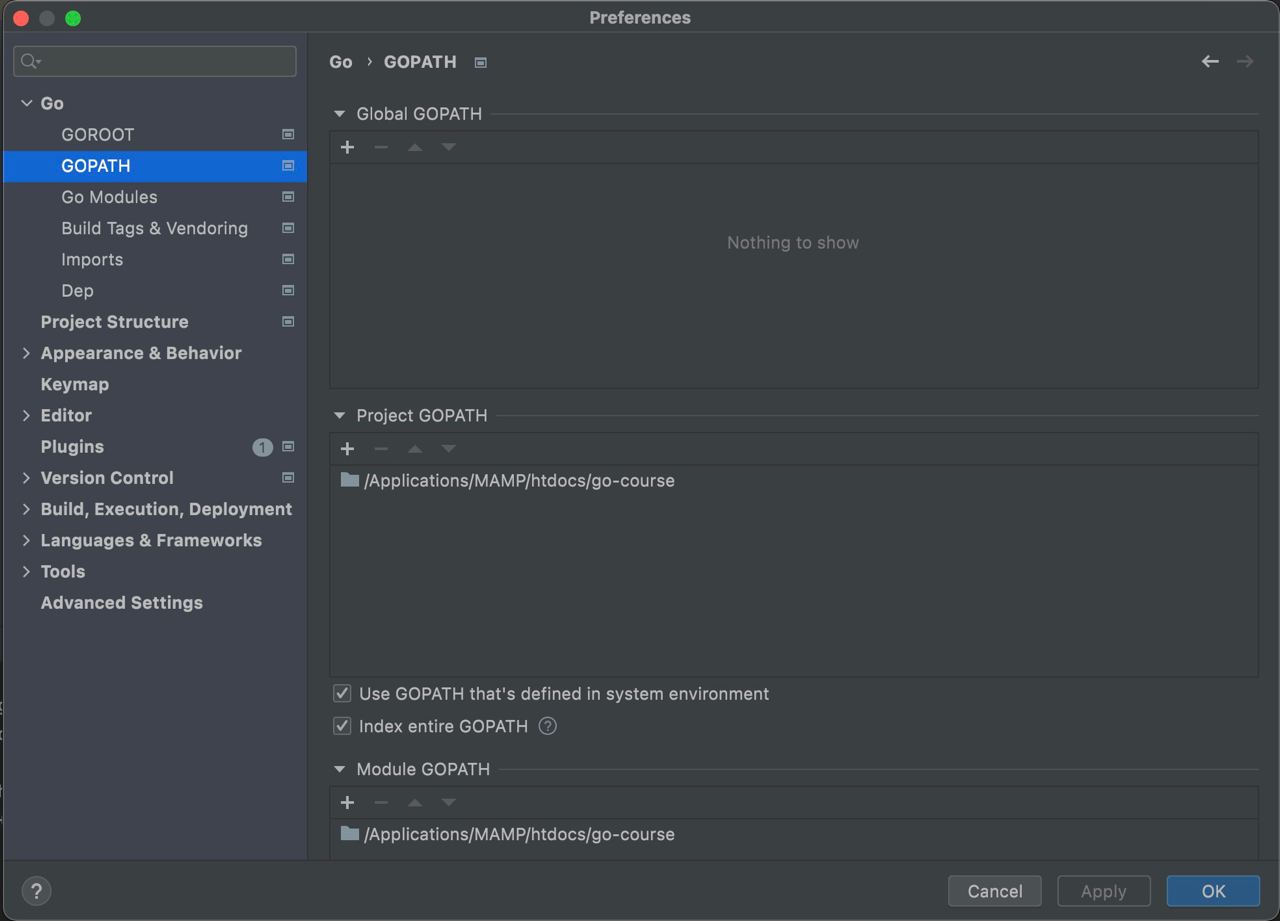Click the Plugins update badge
This screenshot has height=921, width=1280.
click(262, 447)
